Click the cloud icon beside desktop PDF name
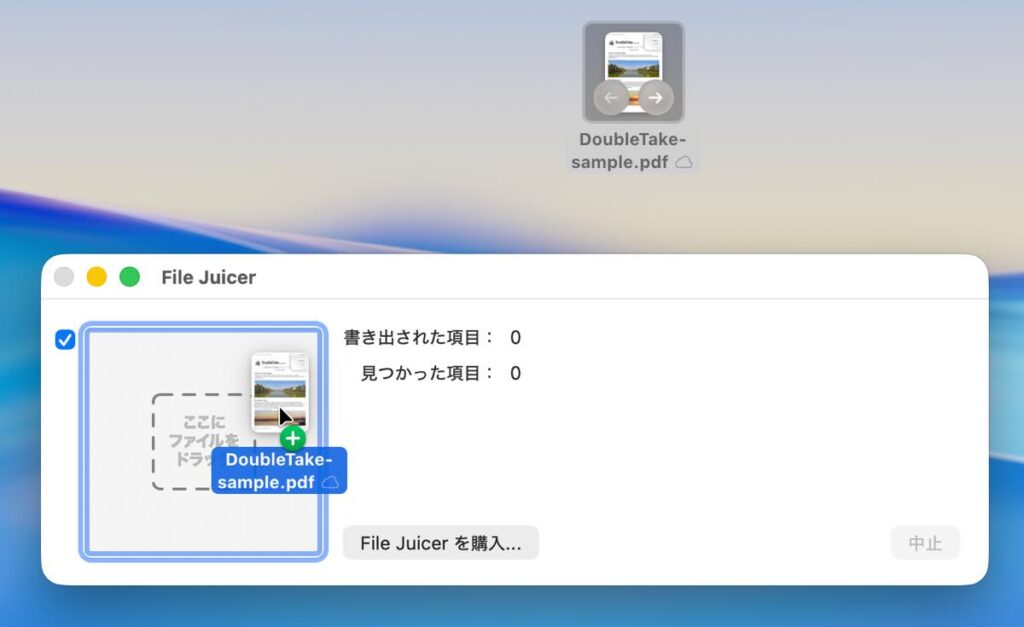 (684, 162)
